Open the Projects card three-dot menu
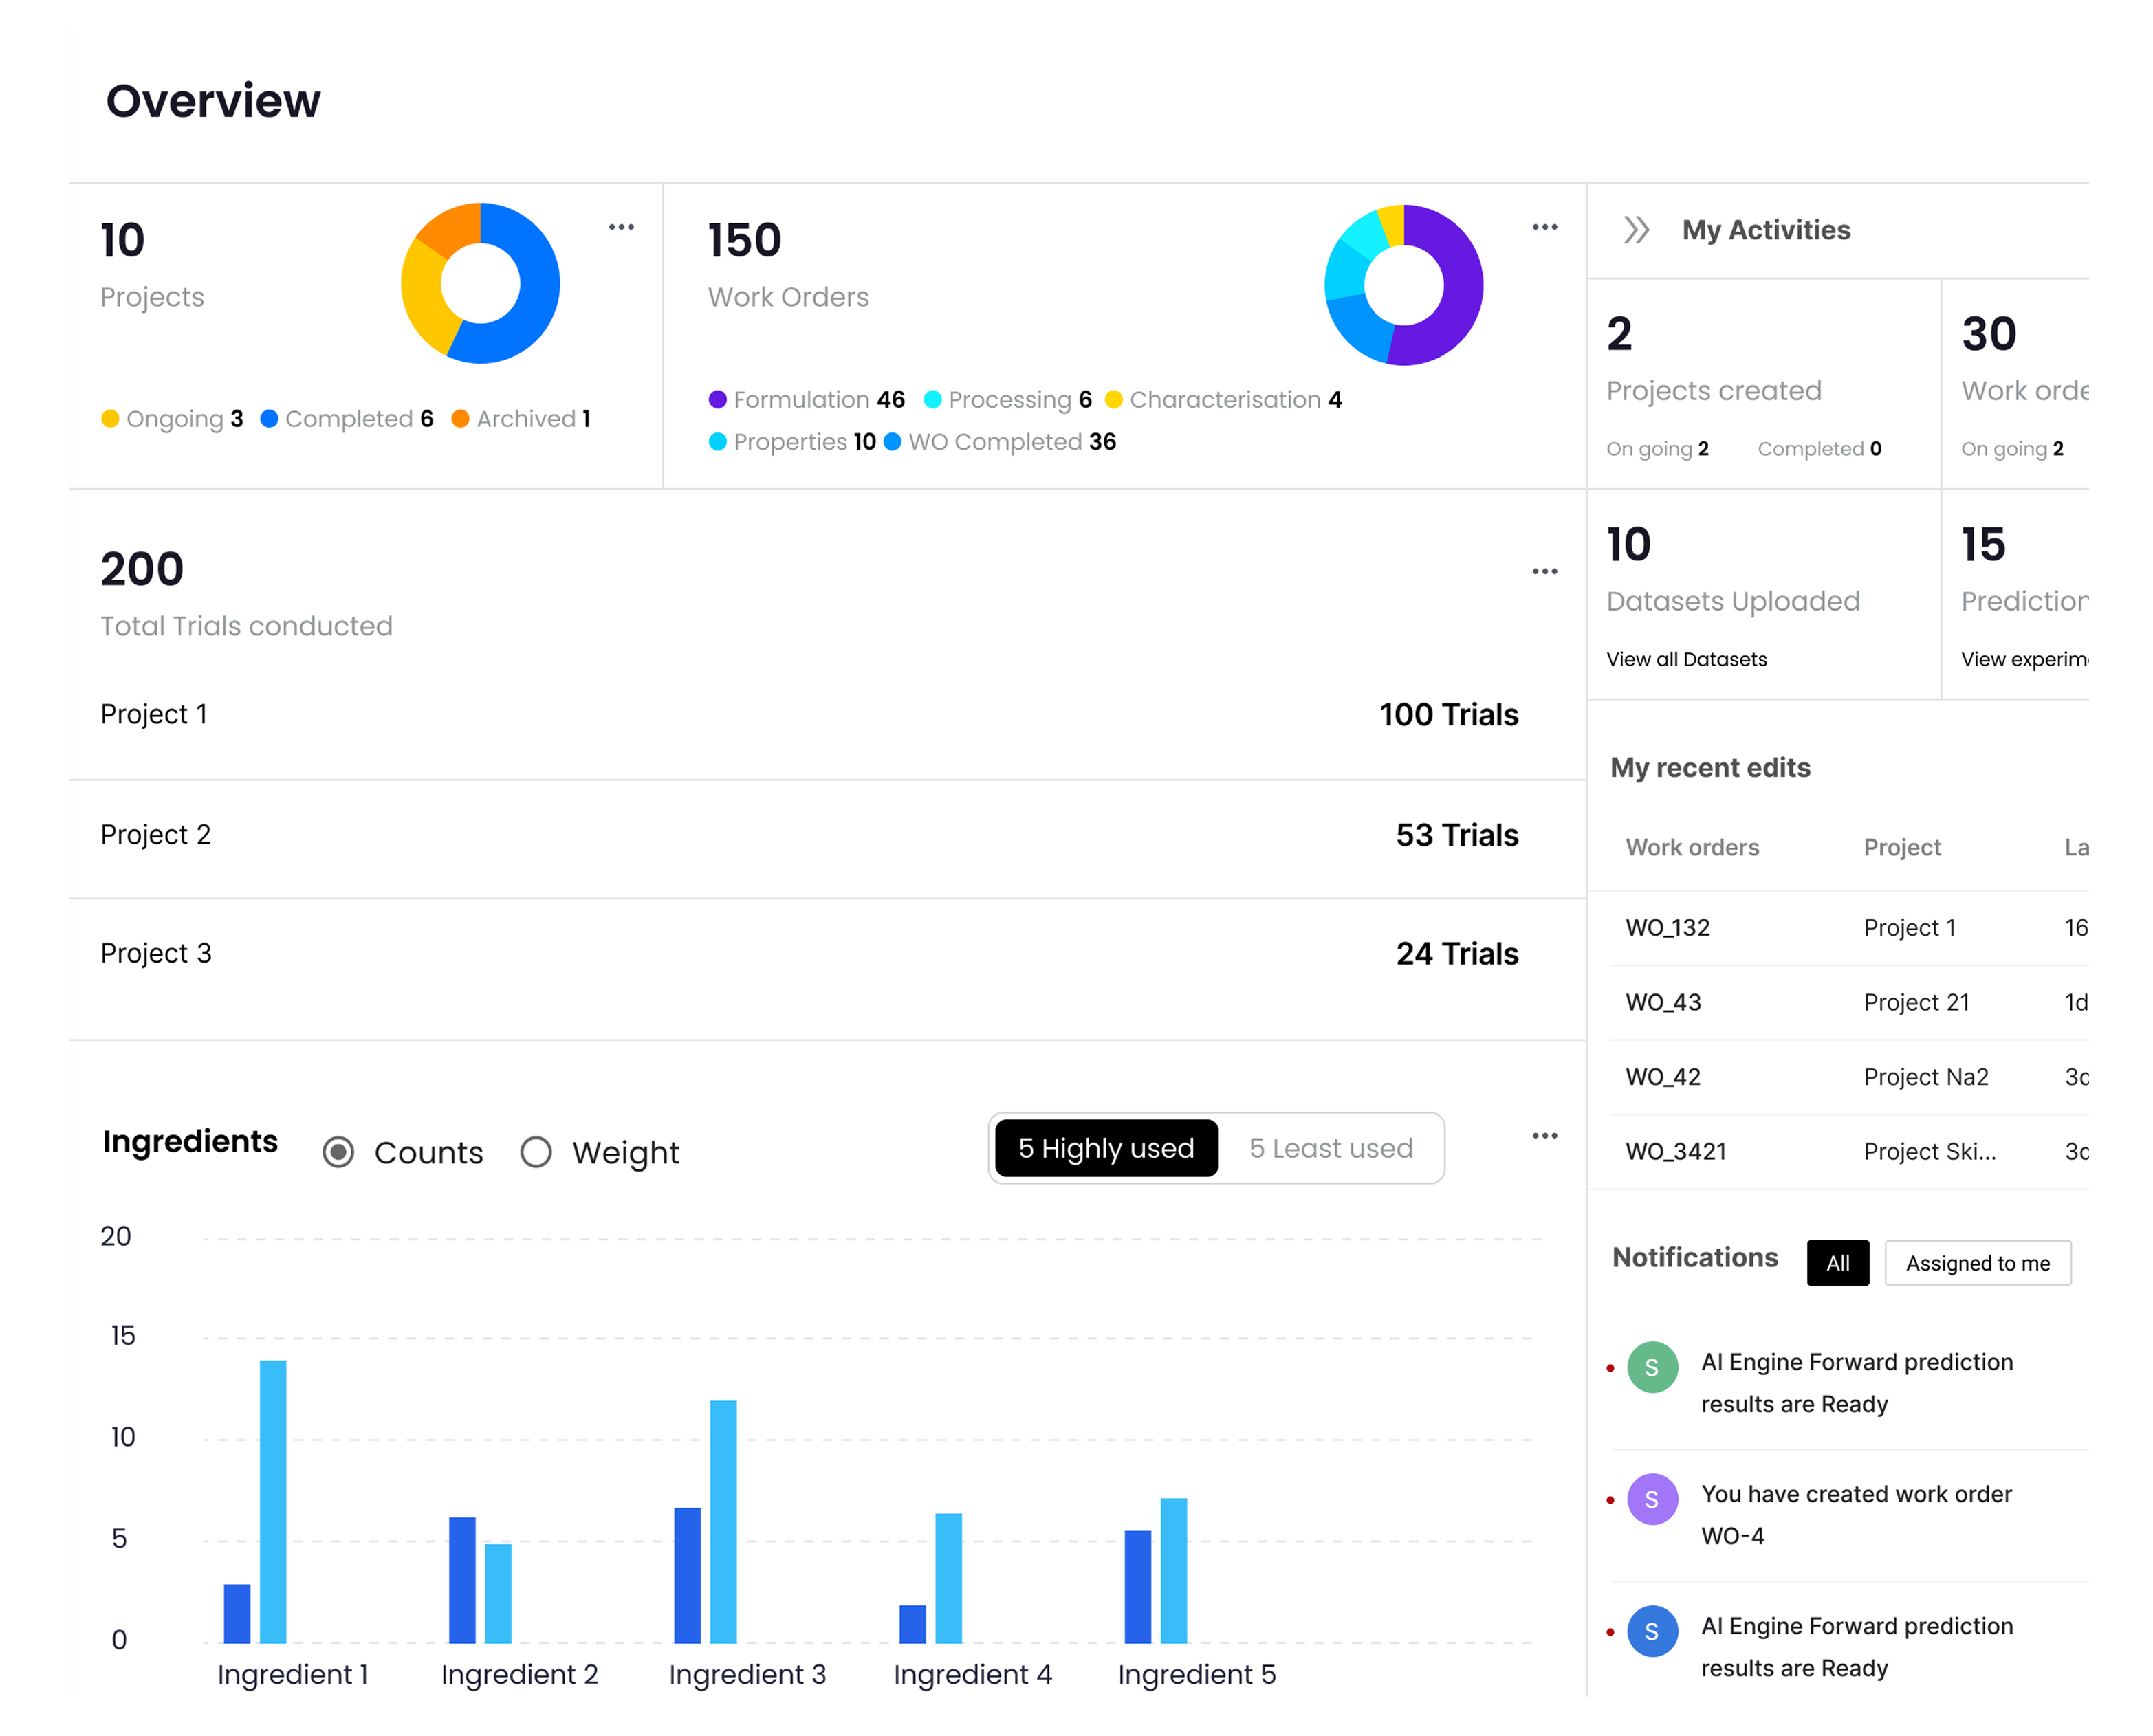This screenshot has width=2153, height=1736. tap(621, 227)
